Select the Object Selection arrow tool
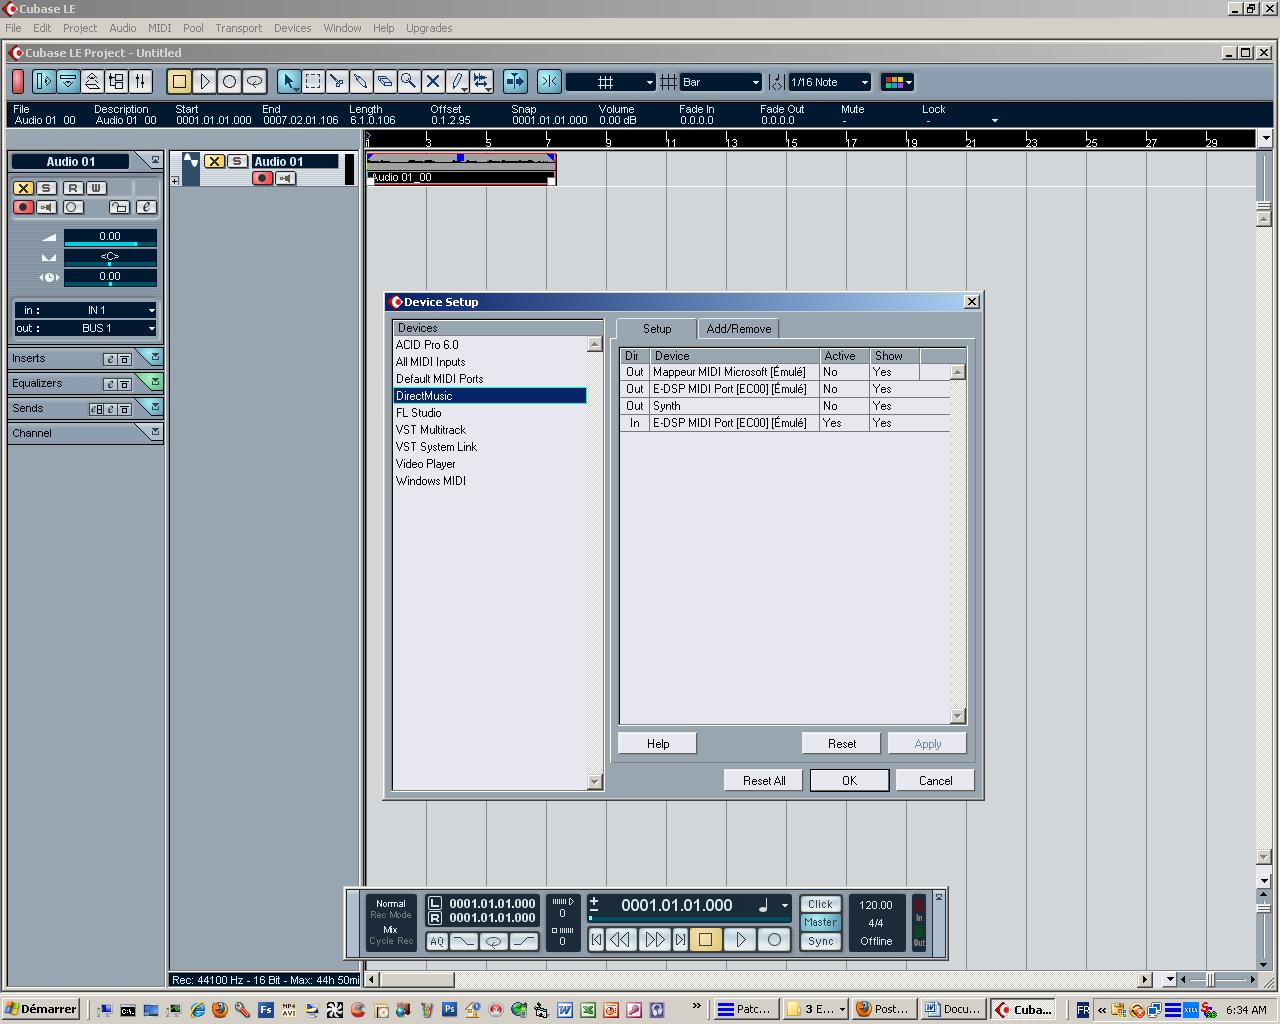The height and width of the screenshot is (1024, 1280). pos(289,82)
